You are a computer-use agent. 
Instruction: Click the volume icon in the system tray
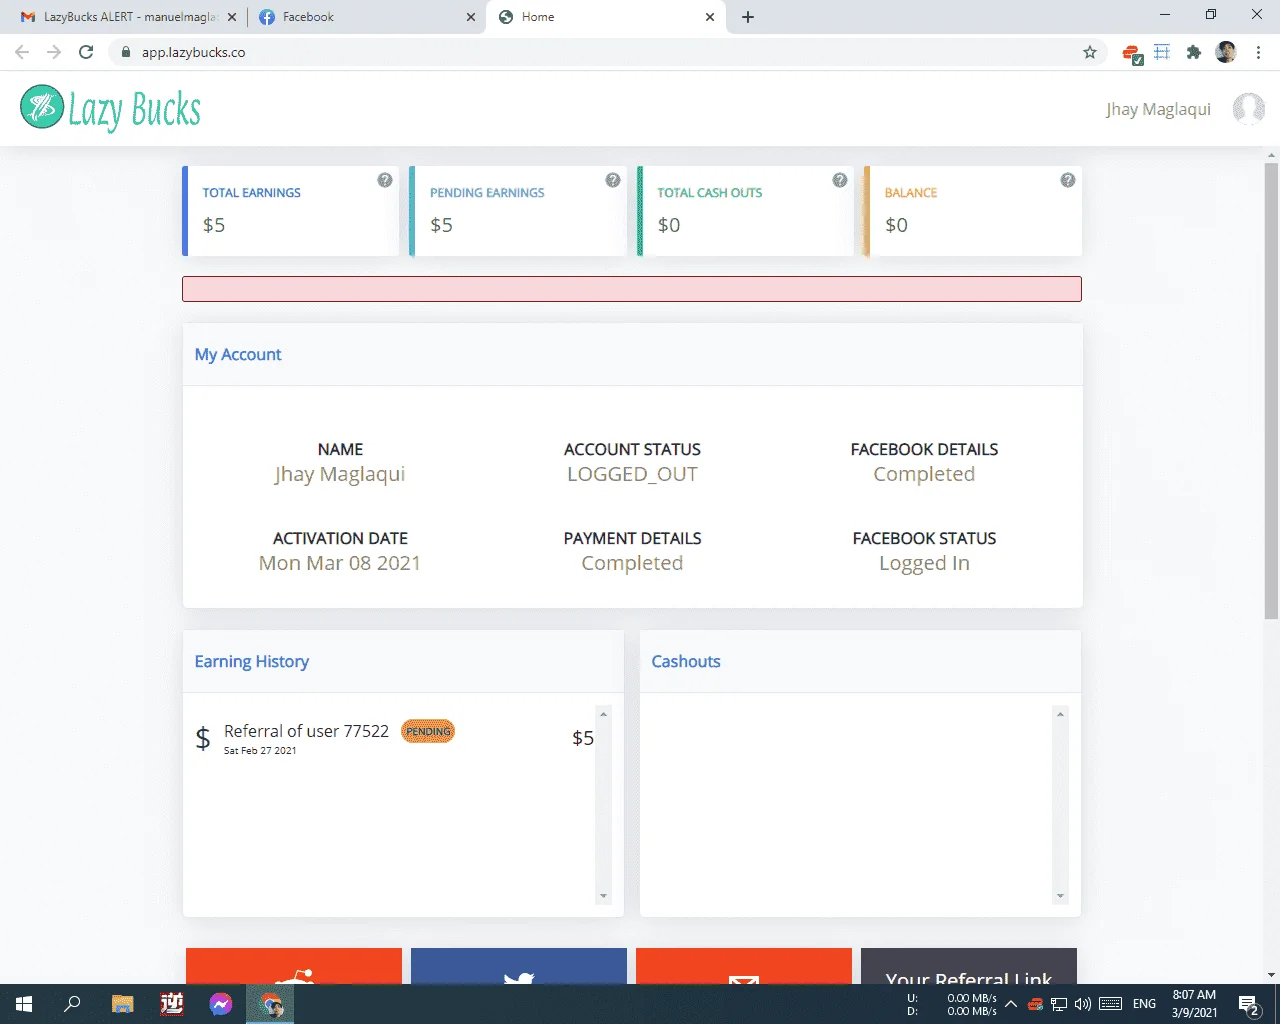(1083, 1004)
